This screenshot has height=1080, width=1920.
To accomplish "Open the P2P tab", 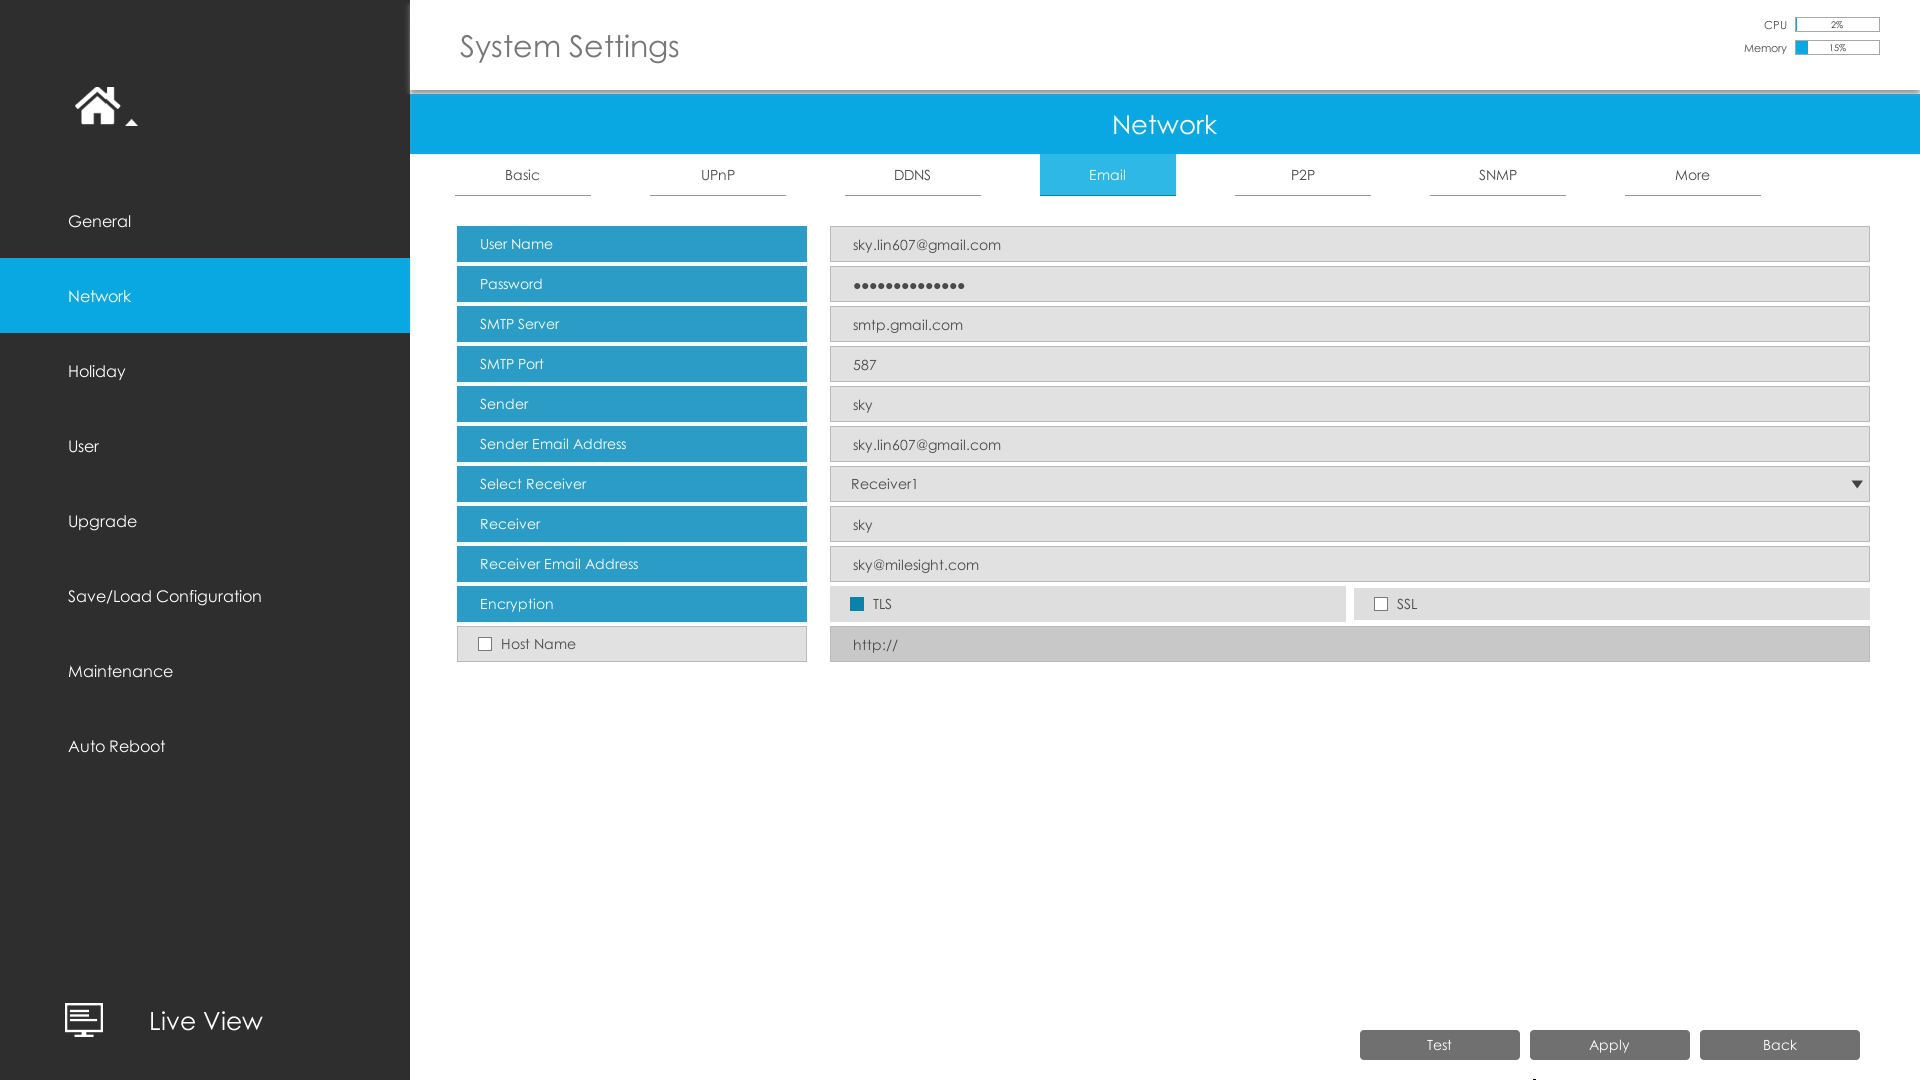I will tap(1302, 175).
